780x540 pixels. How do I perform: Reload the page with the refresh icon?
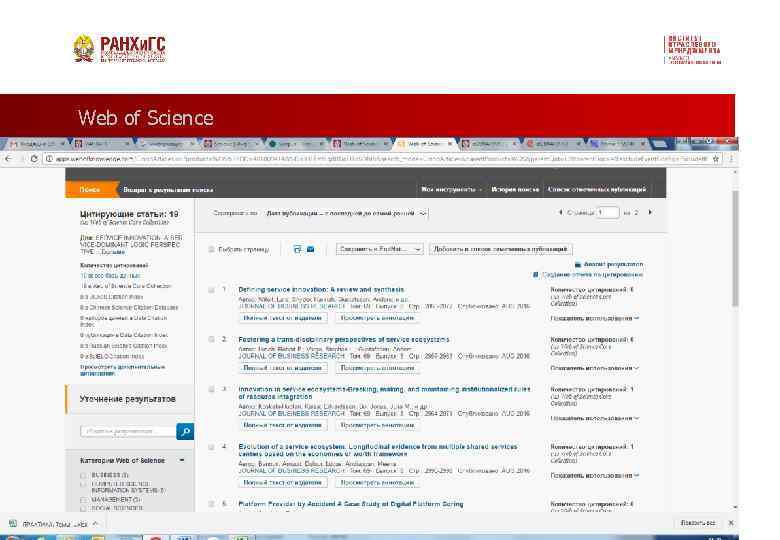(34, 159)
